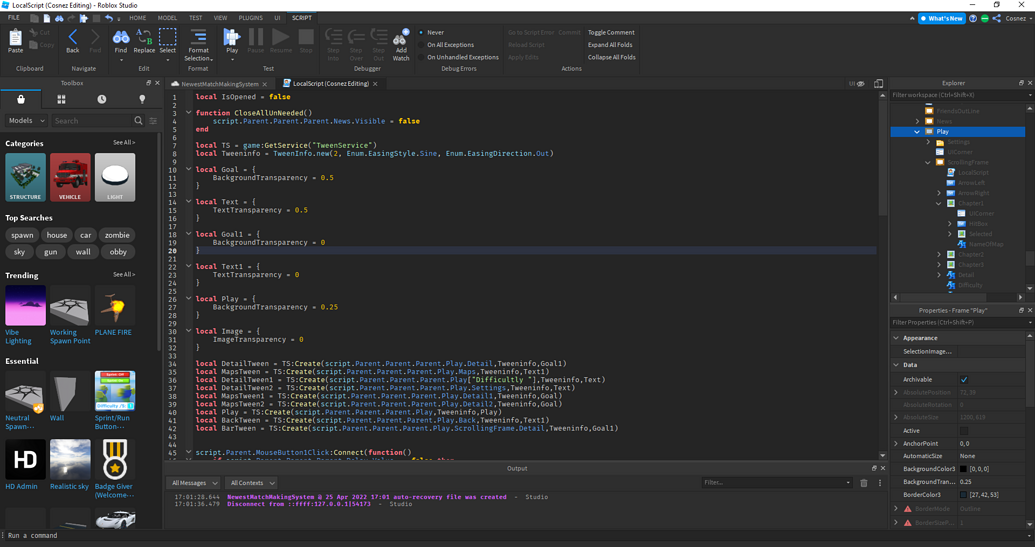Screen dimensions: 1035x547
Task: Open Toolbox Inventory grid tab
Action: click(x=61, y=99)
